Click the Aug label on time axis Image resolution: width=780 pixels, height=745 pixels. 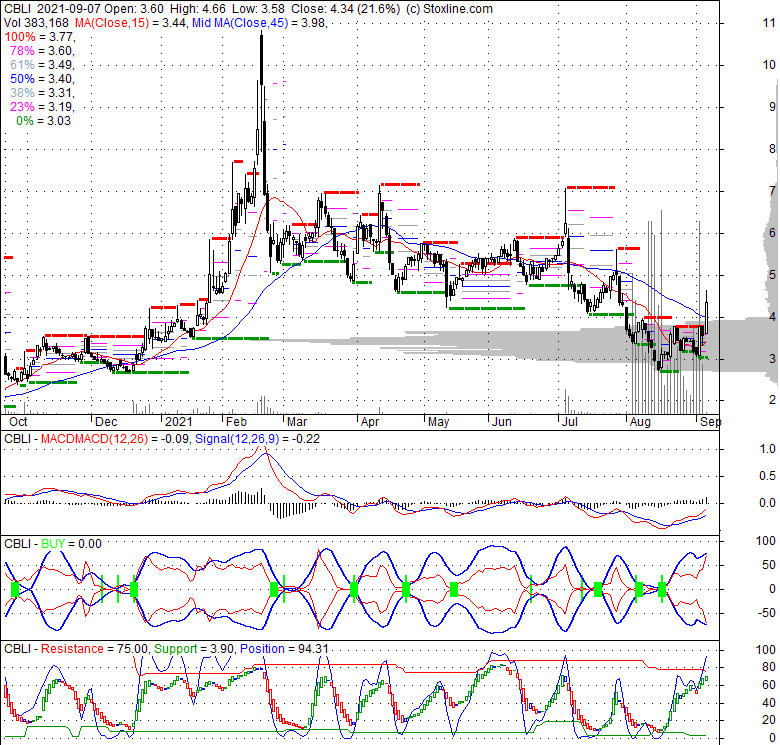point(640,422)
